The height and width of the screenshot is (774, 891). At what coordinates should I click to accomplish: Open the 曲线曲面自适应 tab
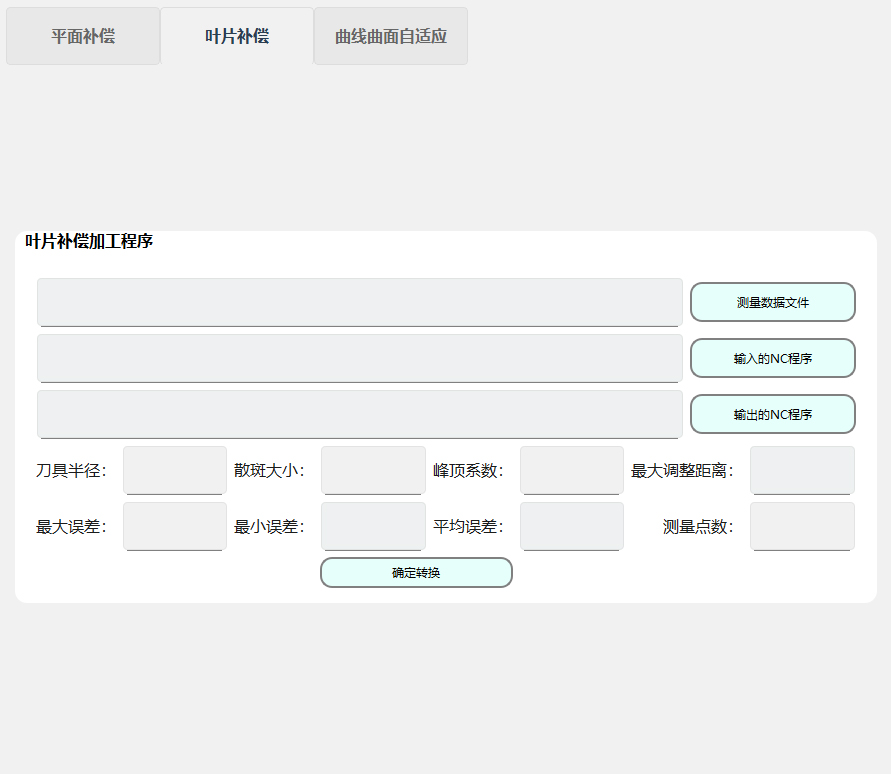click(x=391, y=37)
